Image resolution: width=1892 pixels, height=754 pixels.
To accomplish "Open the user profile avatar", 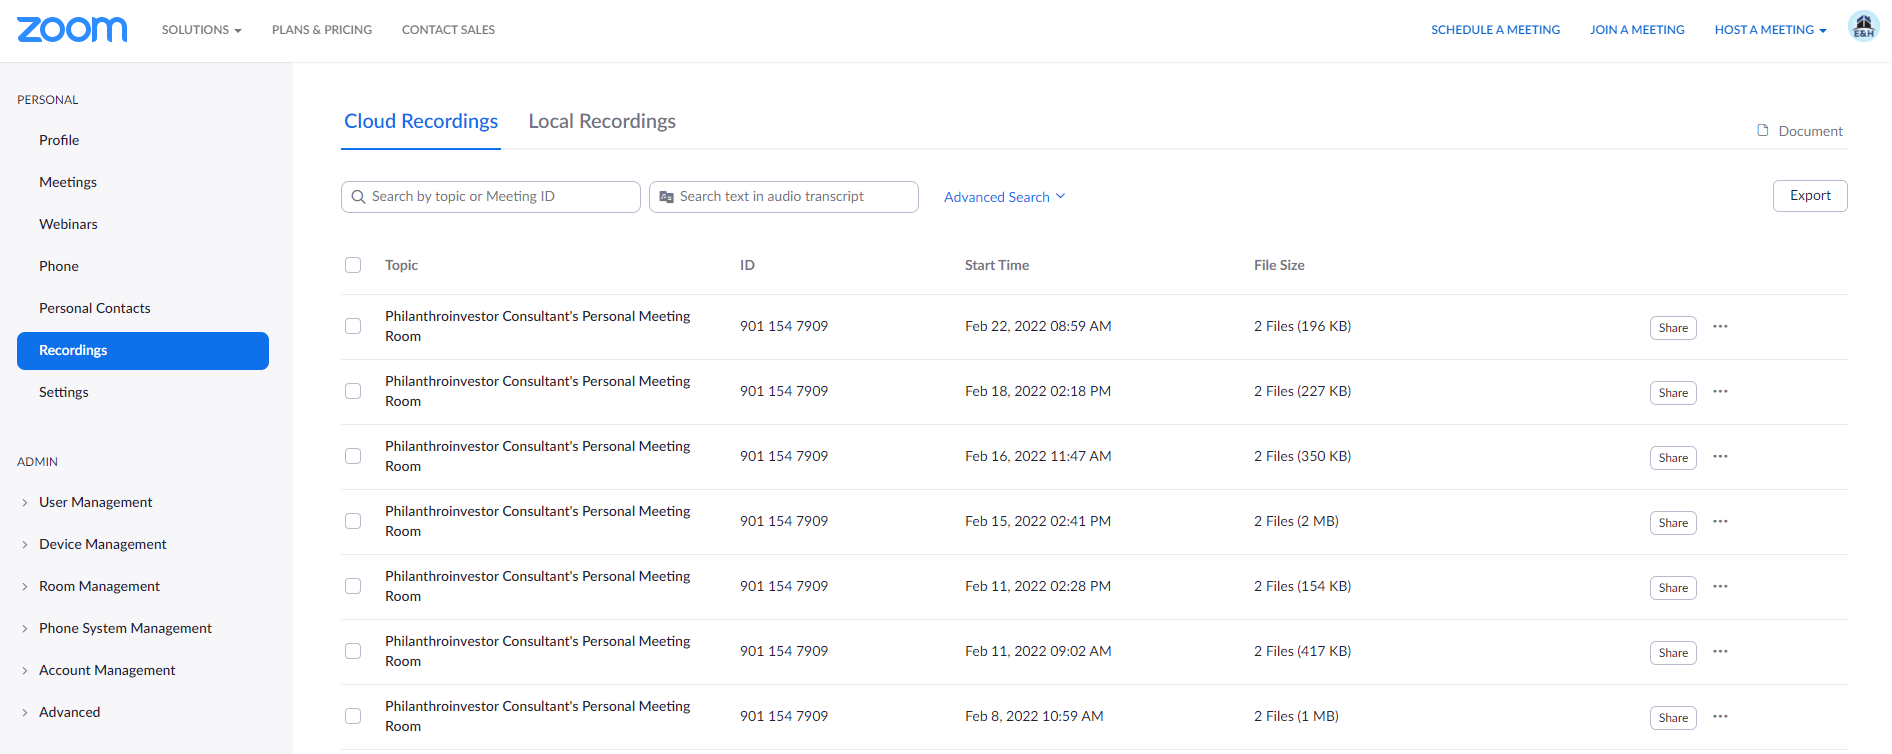I will 1863,26.
